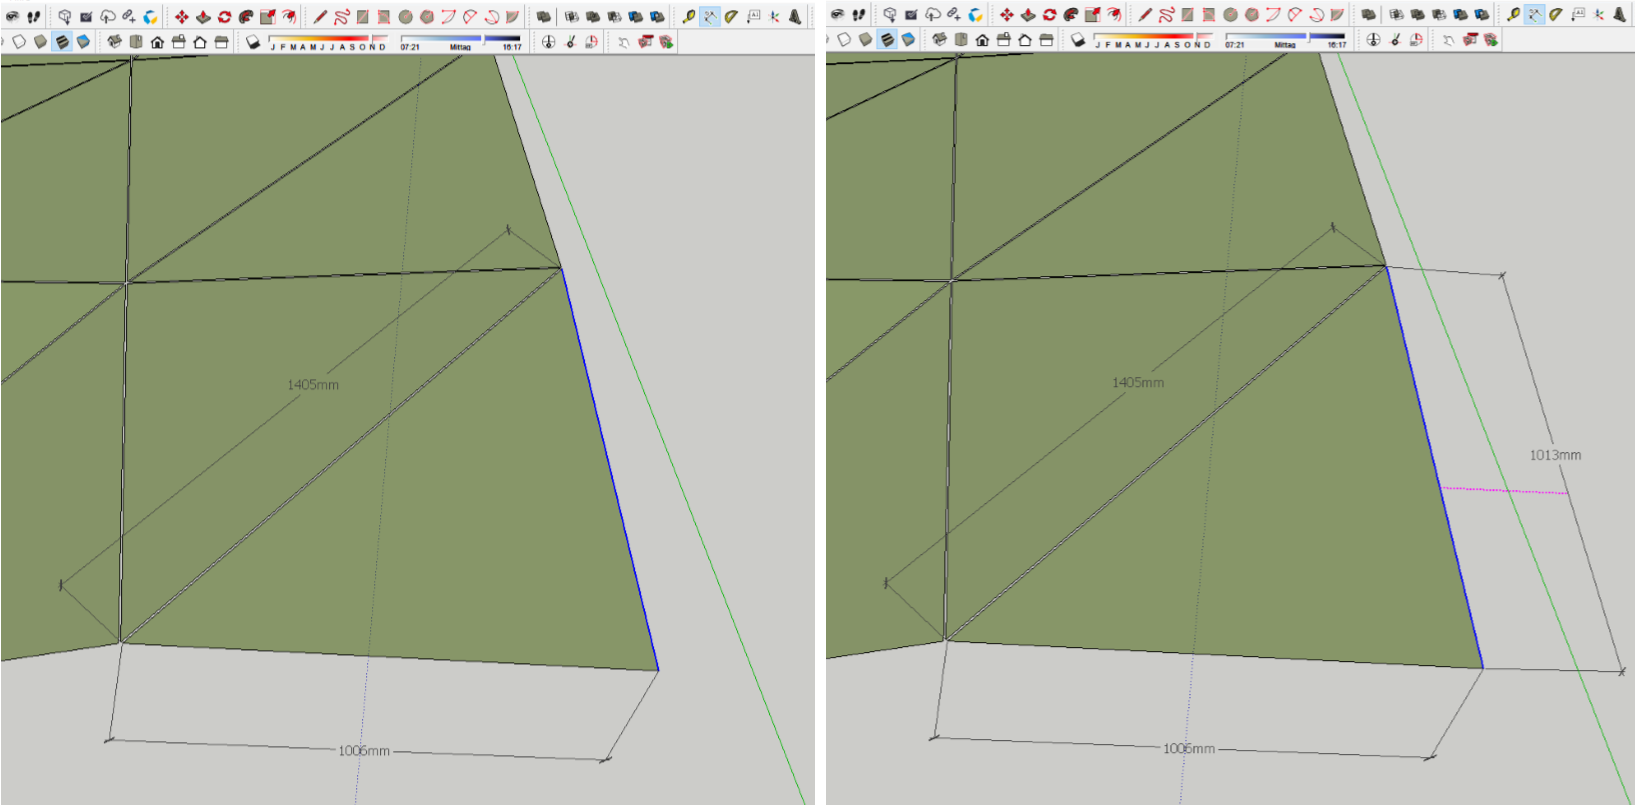The image size is (1636, 805).
Task: Choose the Line pencil tool in the left toolbar
Action: coord(320,17)
